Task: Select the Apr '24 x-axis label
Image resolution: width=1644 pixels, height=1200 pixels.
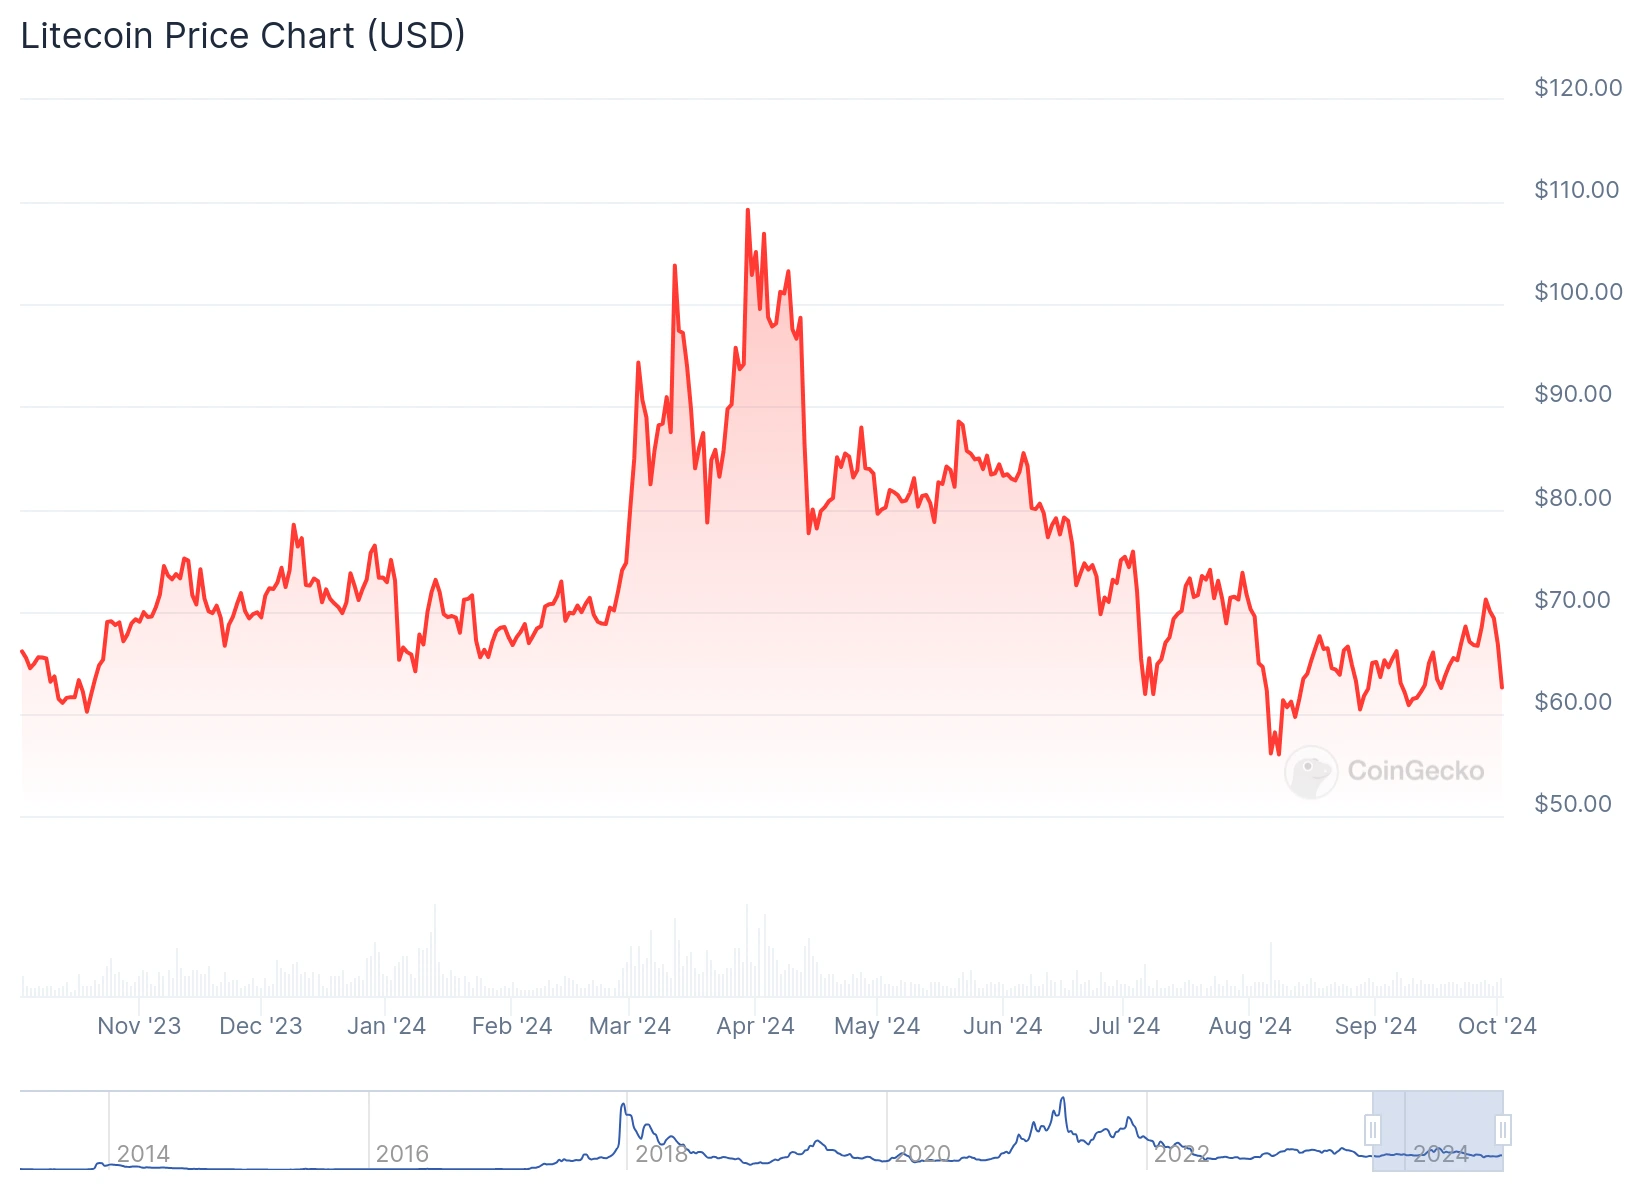Action: click(755, 1026)
